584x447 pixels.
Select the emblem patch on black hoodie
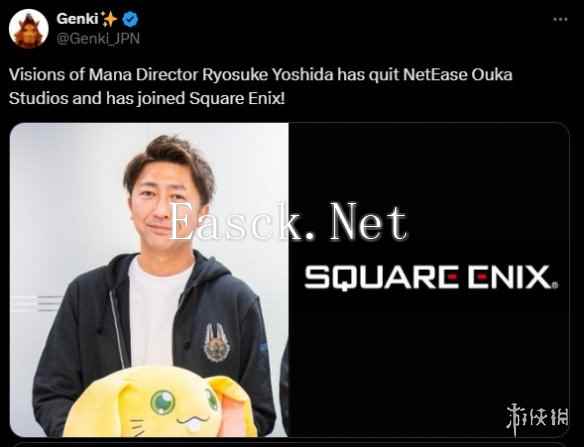tap(217, 343)
